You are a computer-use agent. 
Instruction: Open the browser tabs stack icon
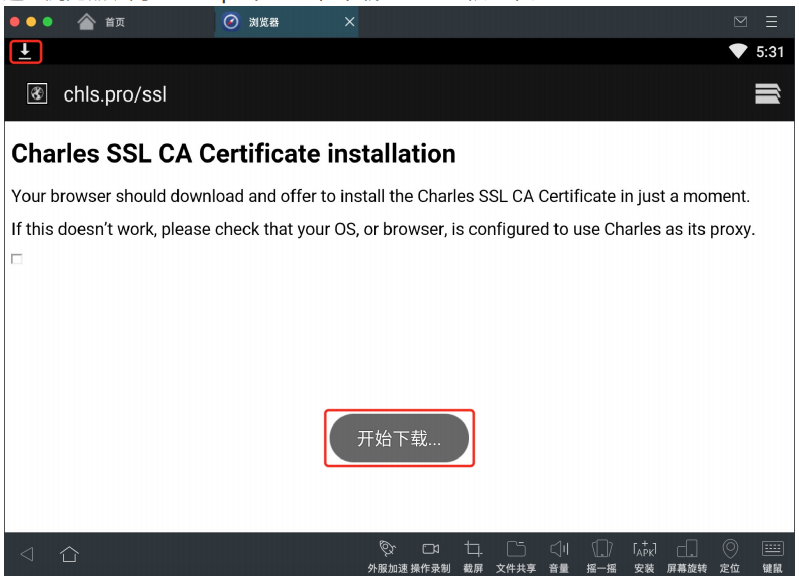(767, 94)
